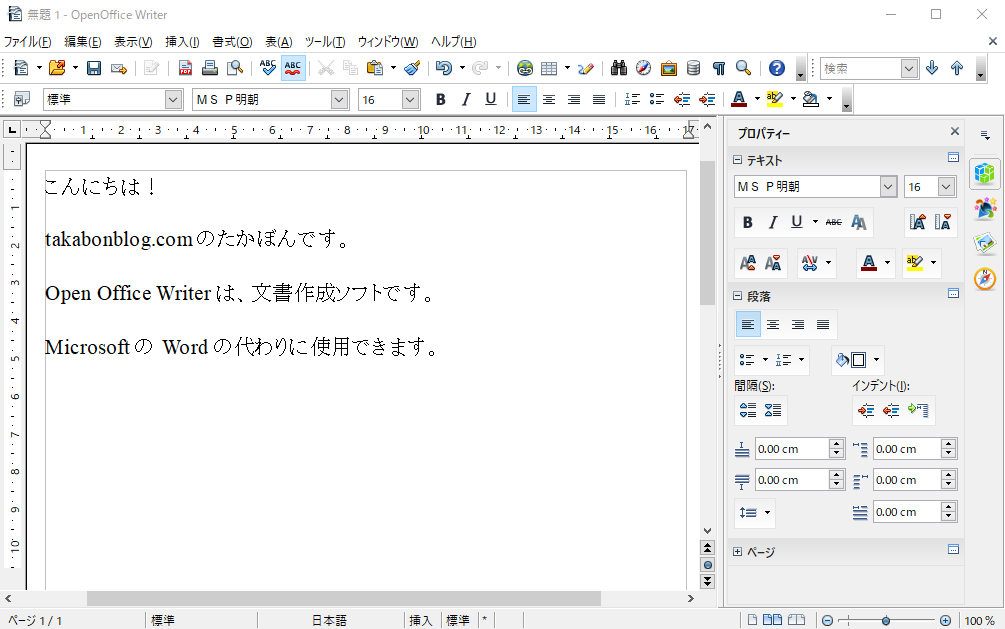Expand the paragraph style dropdown showing 標準
Screen dimensions: 1005x629
tap(175, 99)
